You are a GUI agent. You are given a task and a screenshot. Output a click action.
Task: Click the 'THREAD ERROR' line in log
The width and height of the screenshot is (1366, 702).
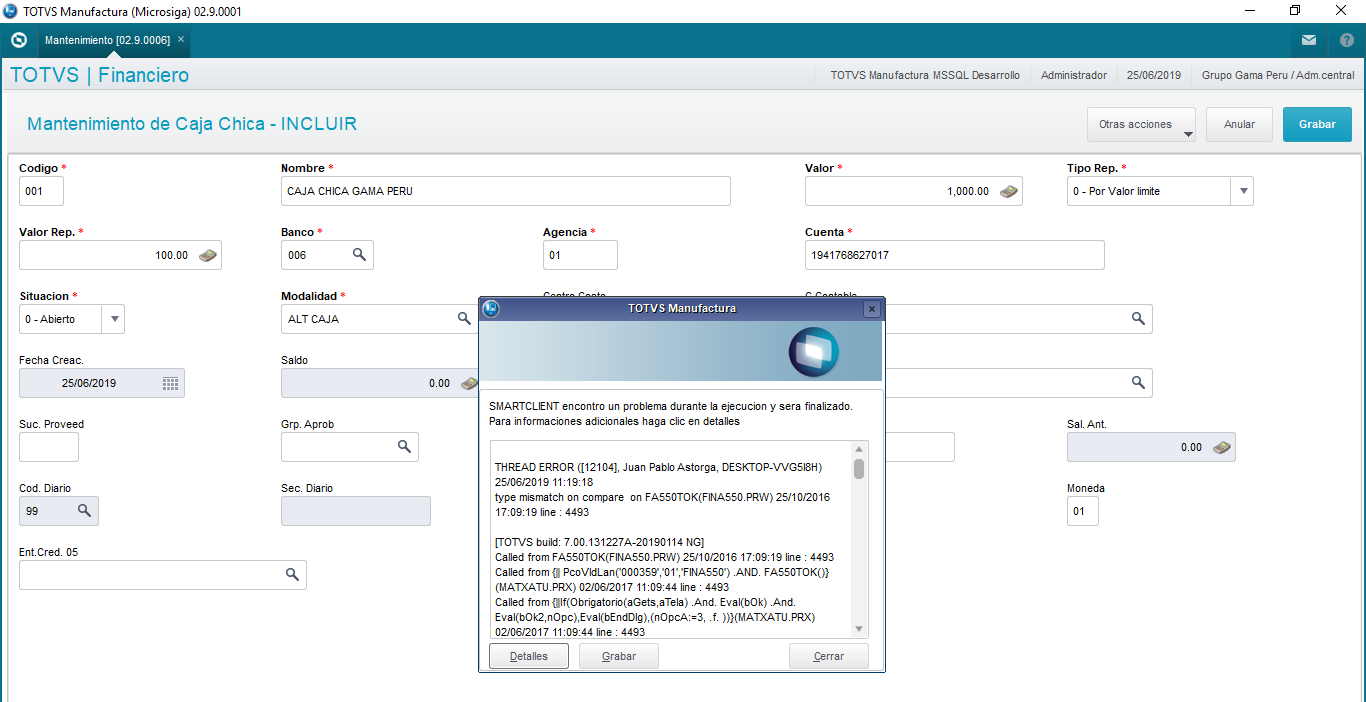pos(658,468)
